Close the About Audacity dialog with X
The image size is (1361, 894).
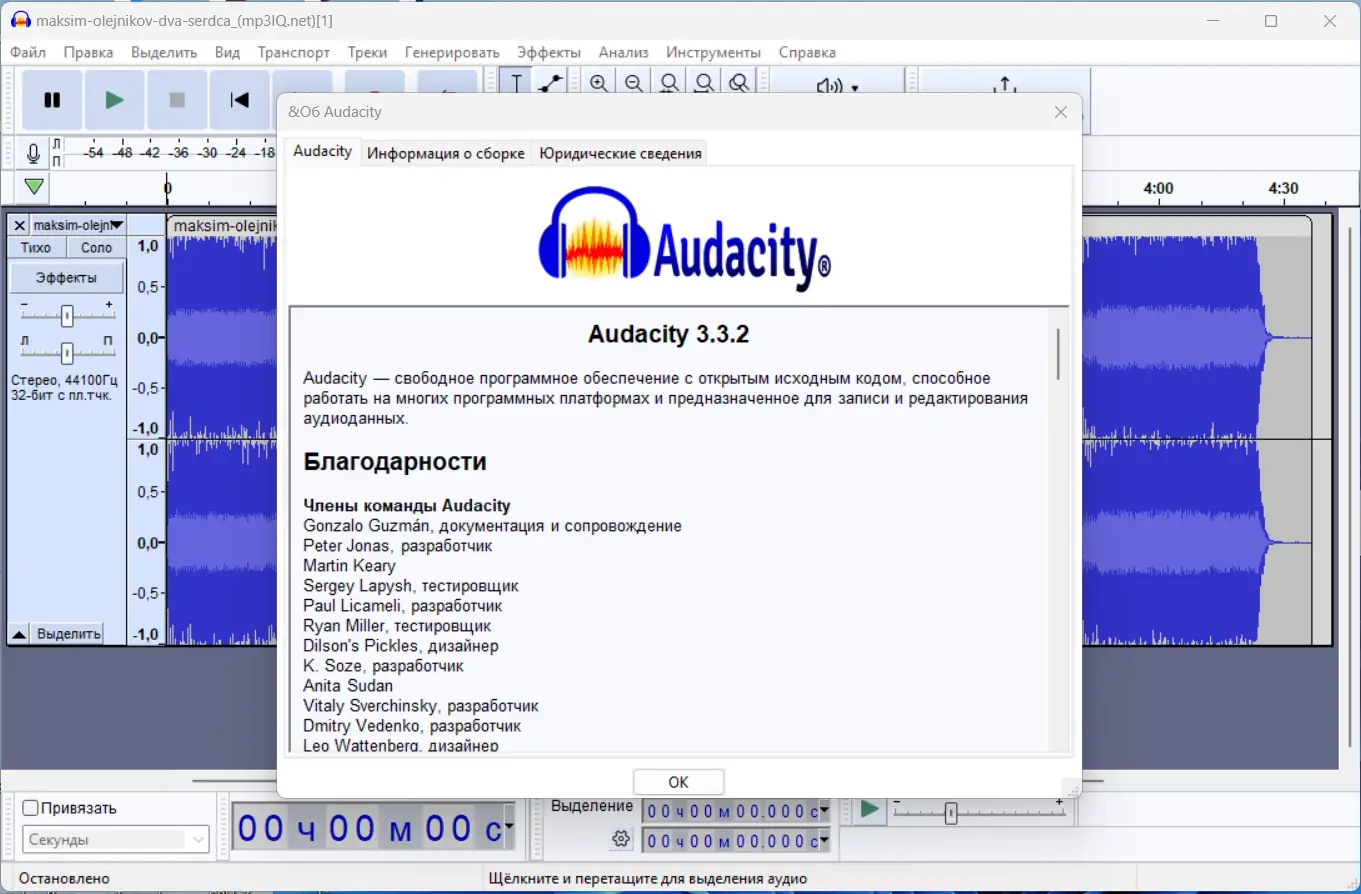(1061, 112)
